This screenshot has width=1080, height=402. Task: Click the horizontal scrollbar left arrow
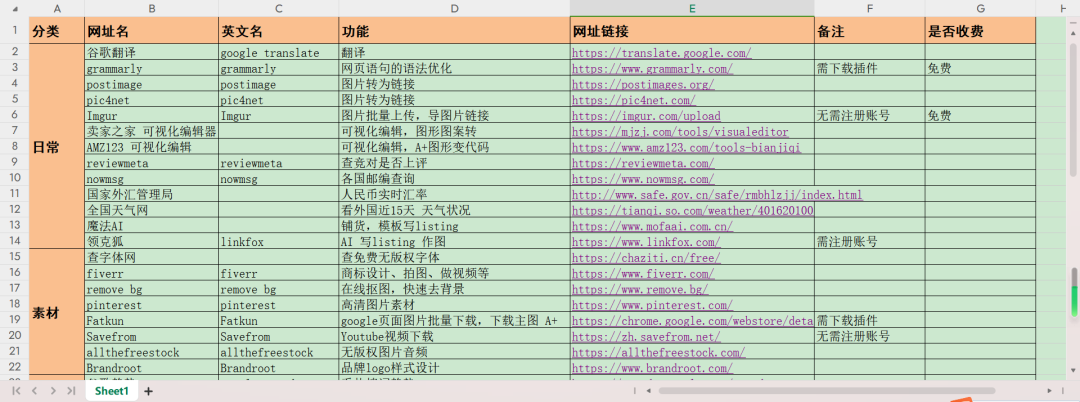(647, 390)
